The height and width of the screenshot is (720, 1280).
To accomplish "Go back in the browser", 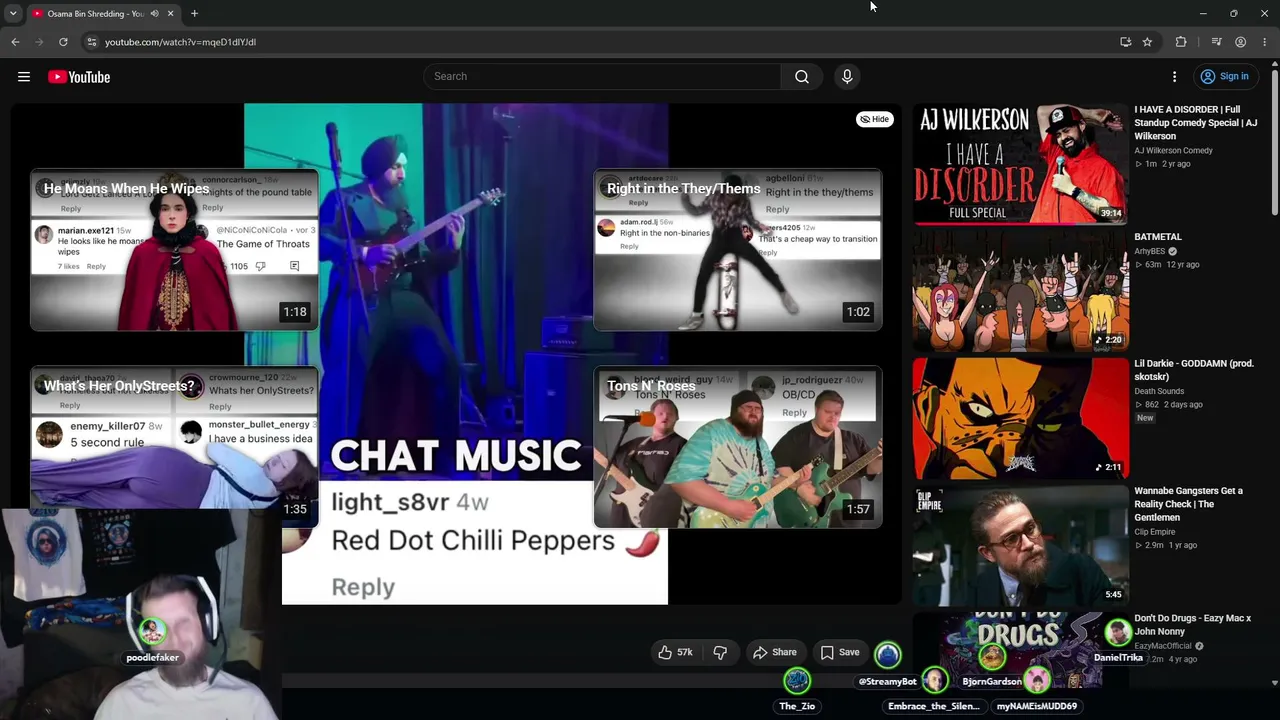I will point(15,42).
